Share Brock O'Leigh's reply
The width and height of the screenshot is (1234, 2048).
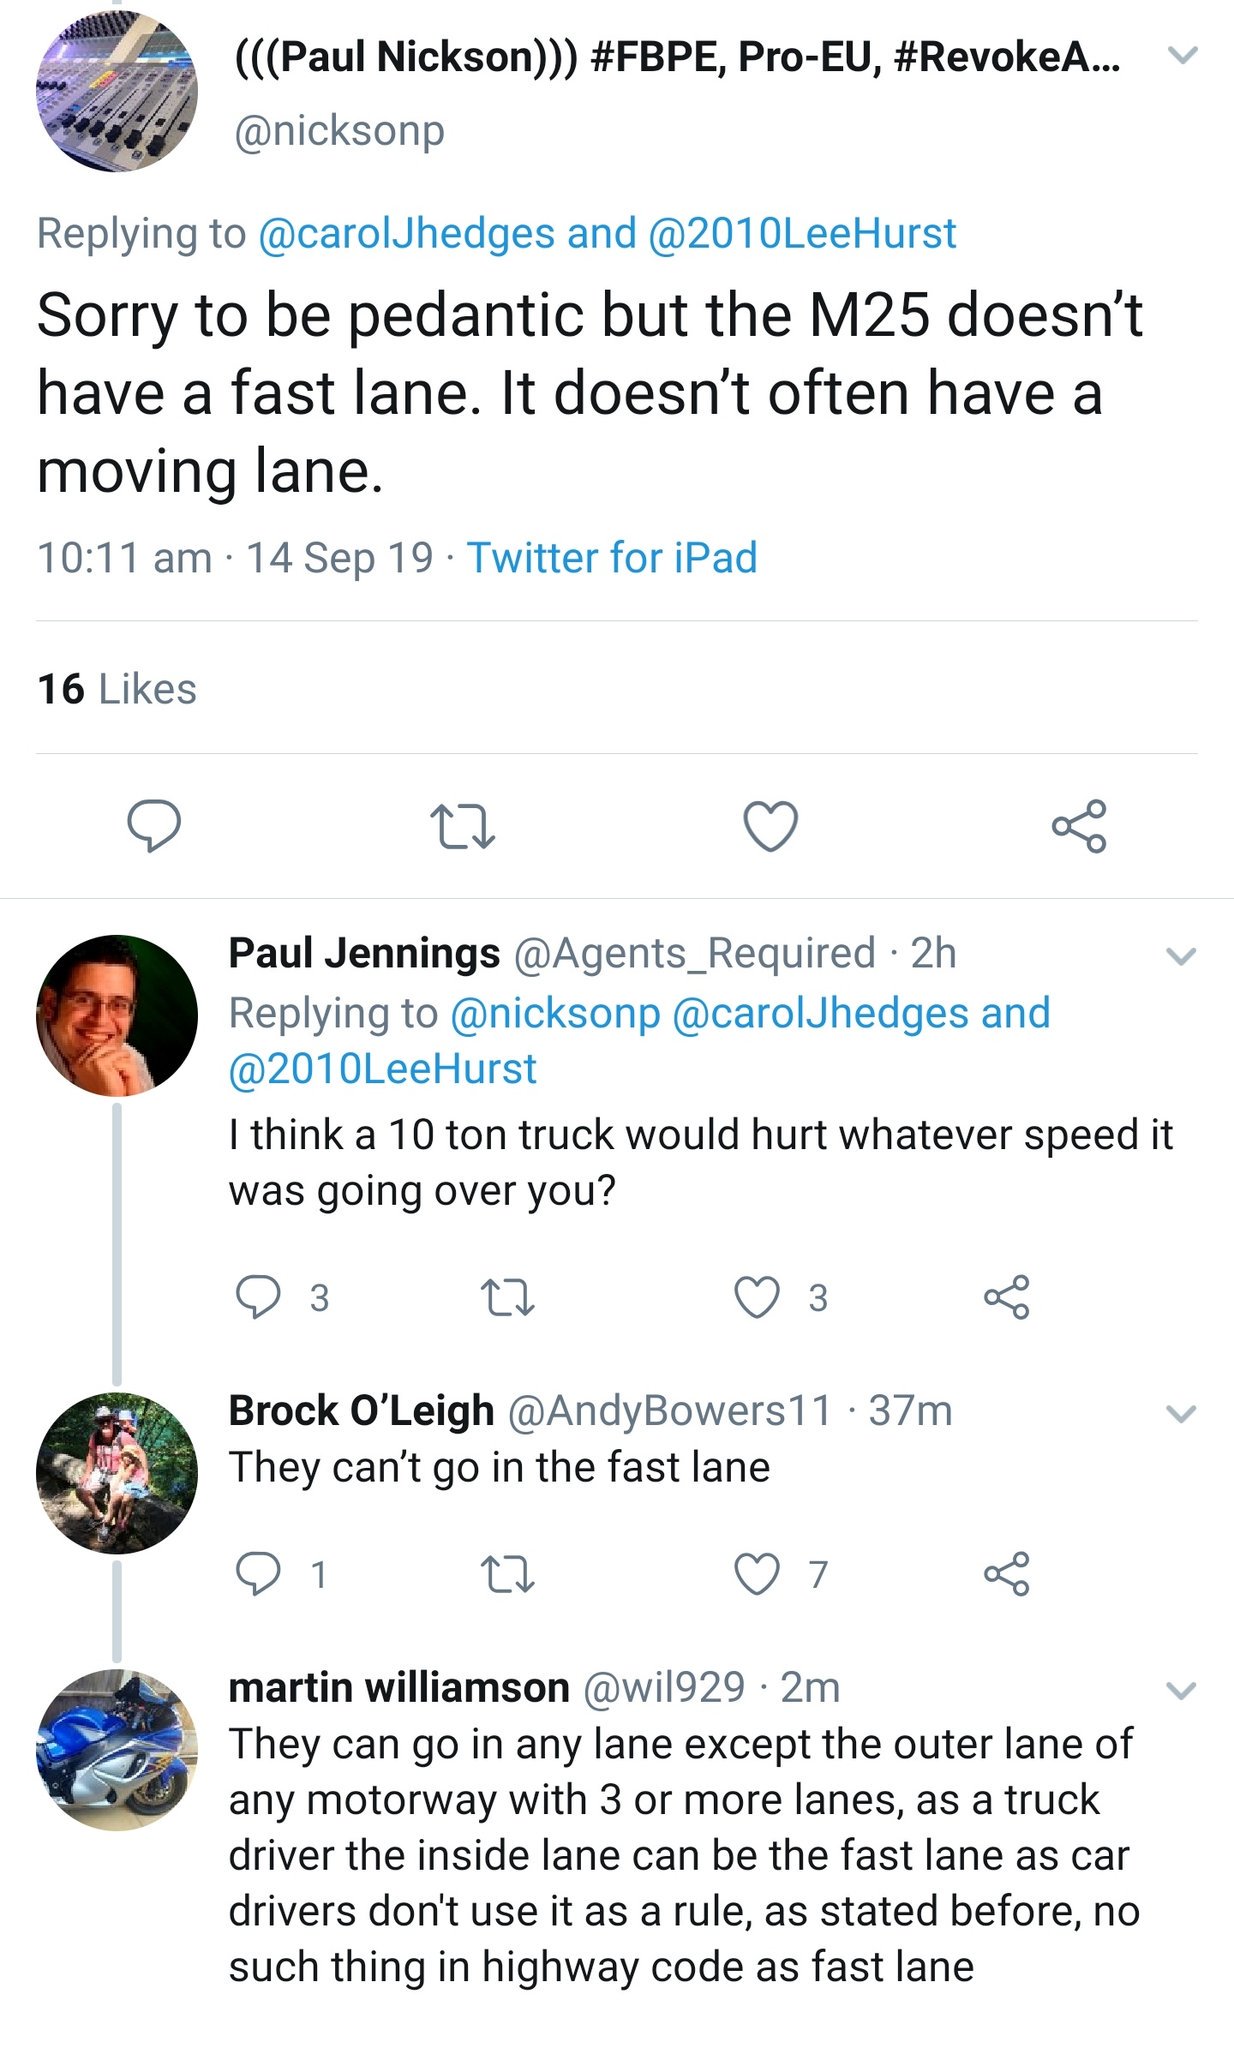1006,1574
